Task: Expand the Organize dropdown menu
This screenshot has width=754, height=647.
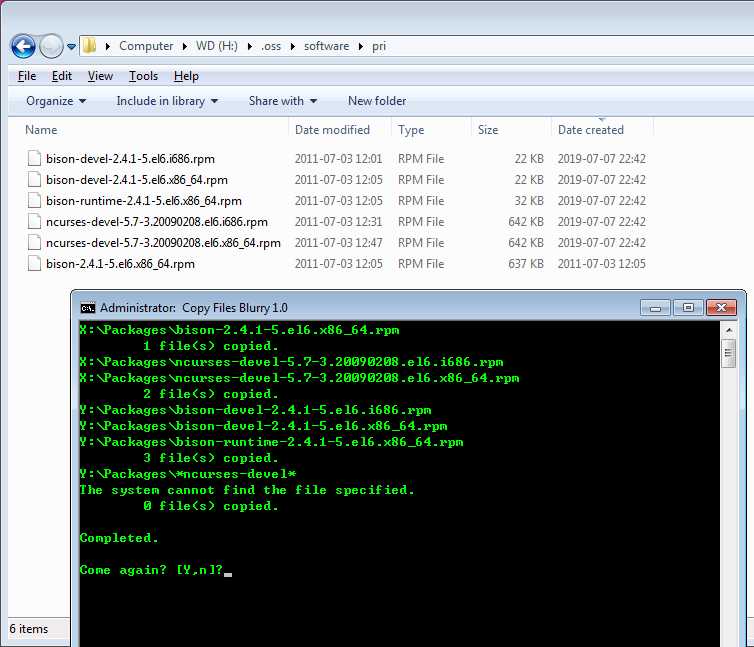Action: pyautogui.click(x=56, y=101)
